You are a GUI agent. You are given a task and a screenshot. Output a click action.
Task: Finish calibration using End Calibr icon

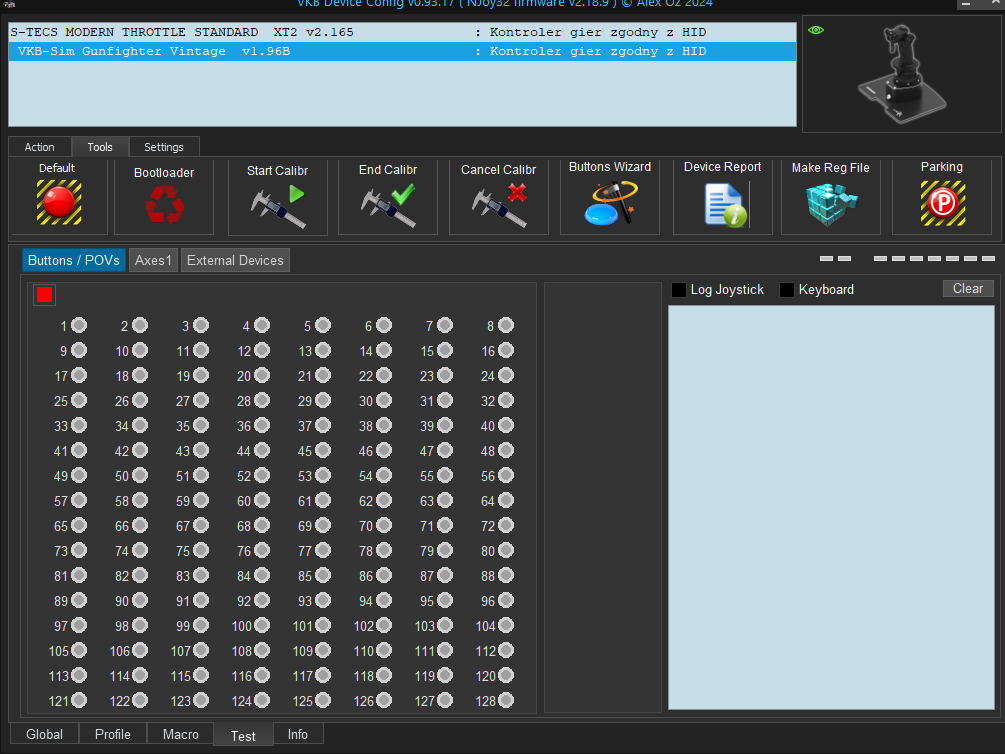[388, 205]
